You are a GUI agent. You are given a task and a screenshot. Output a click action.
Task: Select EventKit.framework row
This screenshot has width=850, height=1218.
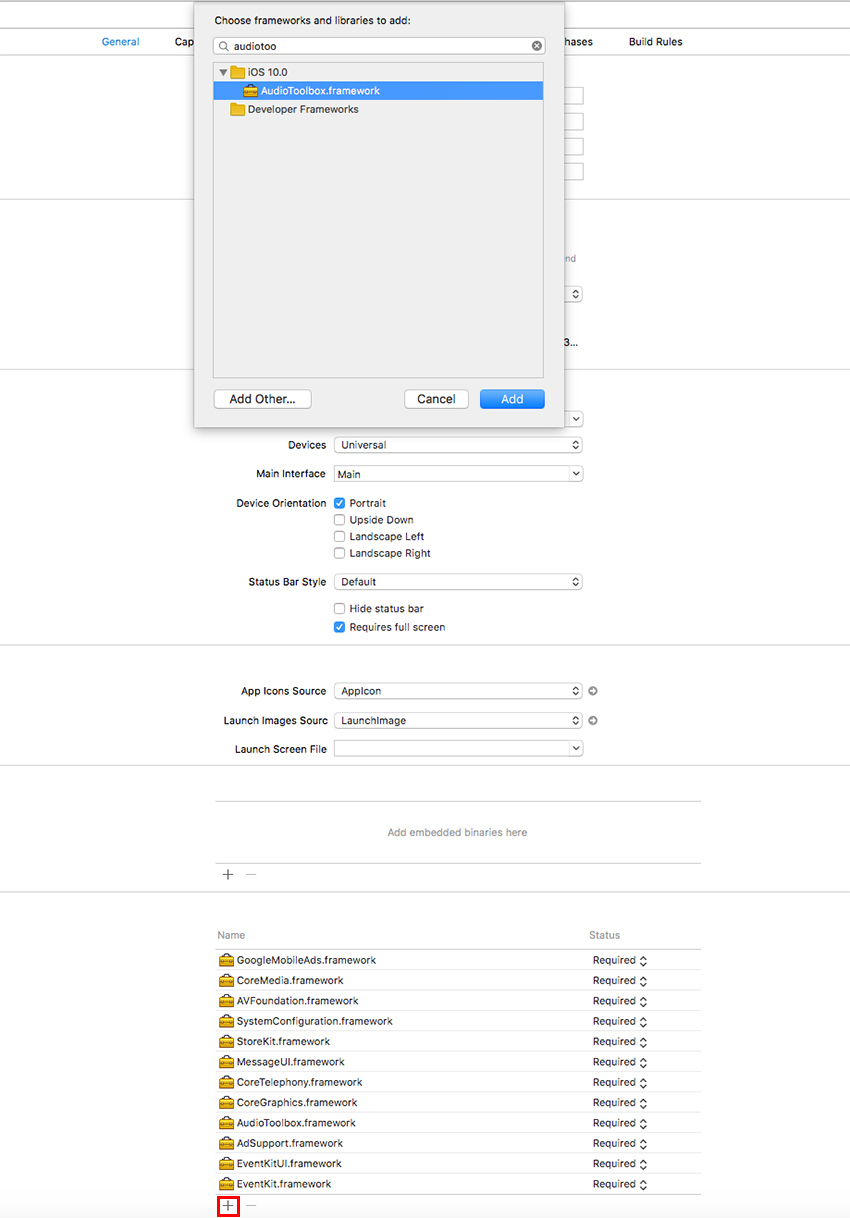[458, 1184]
